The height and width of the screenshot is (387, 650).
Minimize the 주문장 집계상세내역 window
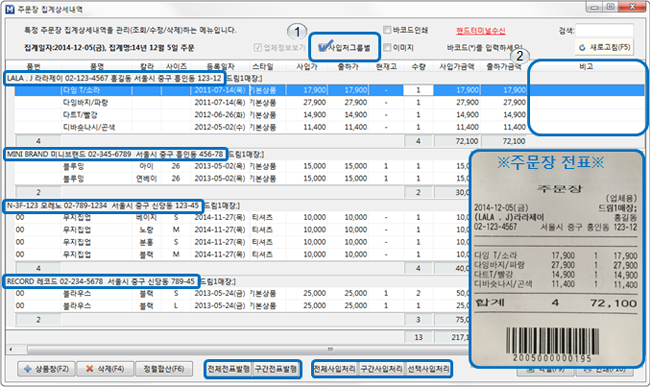[x=595, y=7]
